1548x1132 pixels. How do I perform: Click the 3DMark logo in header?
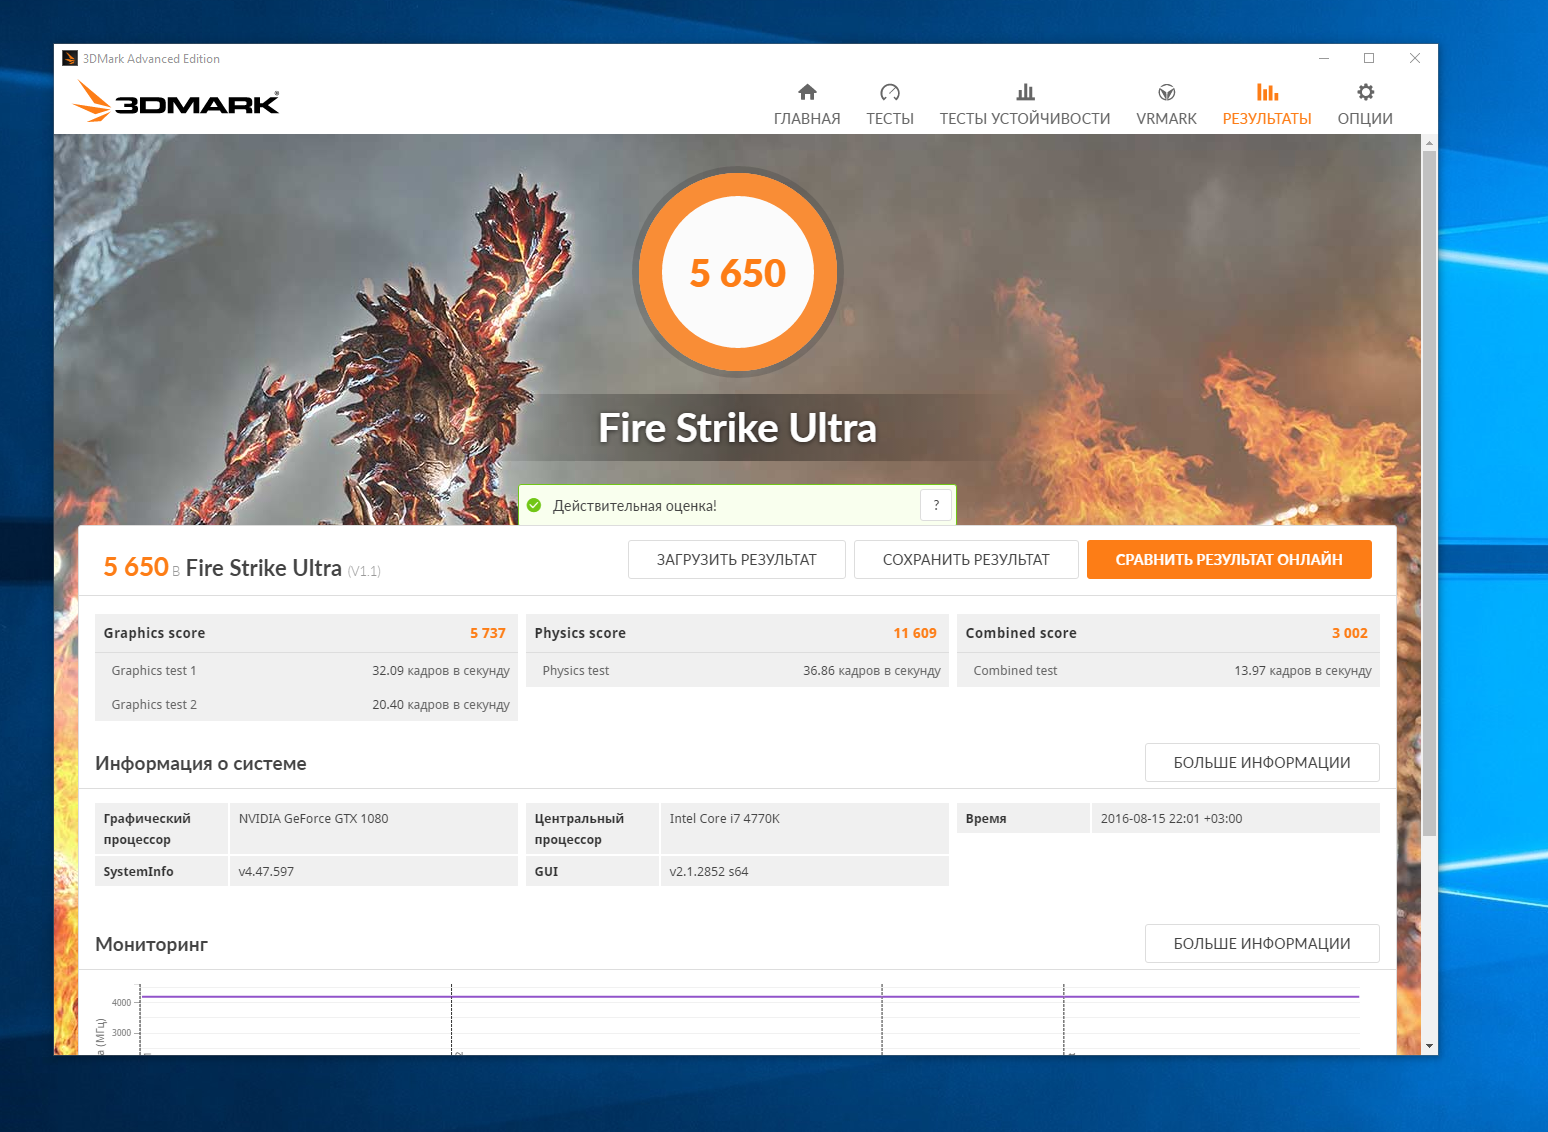pos(176,101)
